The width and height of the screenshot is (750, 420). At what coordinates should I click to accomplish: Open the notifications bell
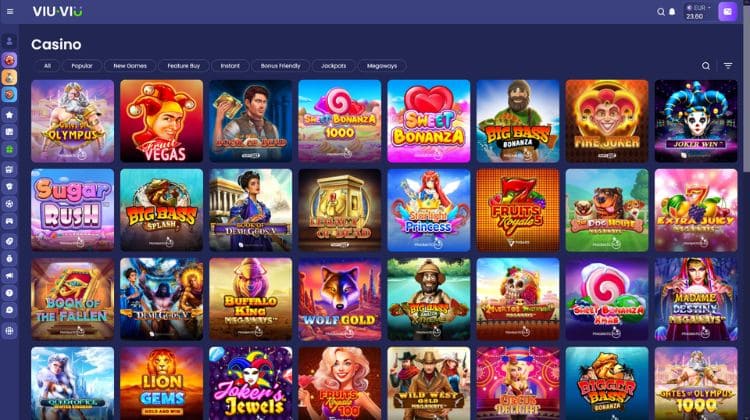(672, 11)
